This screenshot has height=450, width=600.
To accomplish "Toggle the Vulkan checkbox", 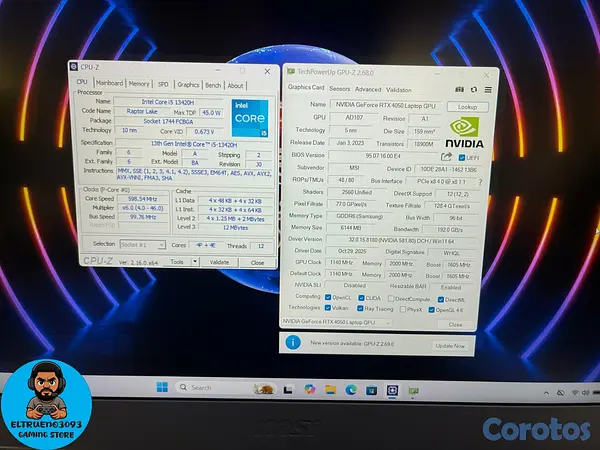I will (328, 308).
